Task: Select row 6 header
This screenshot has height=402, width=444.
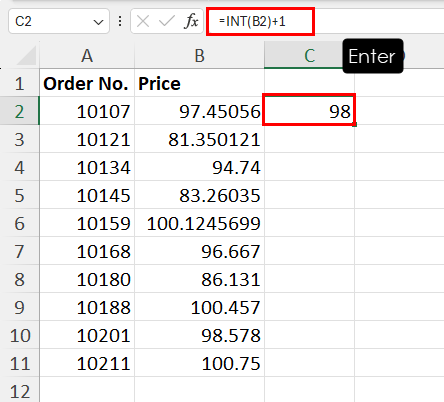Action: tap(20, 223)
